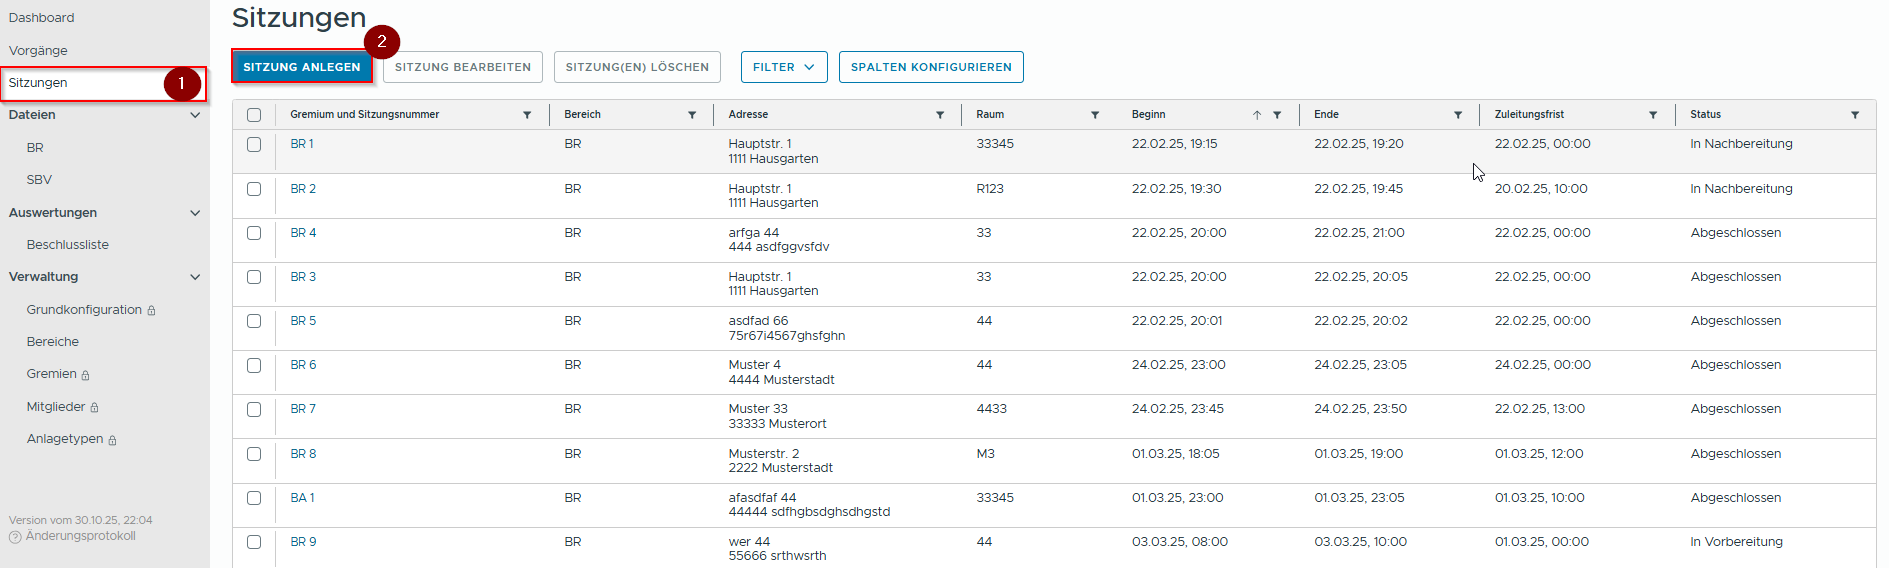
Task: Select the checkbox for row BR 1
Action: tap(254, 145)
